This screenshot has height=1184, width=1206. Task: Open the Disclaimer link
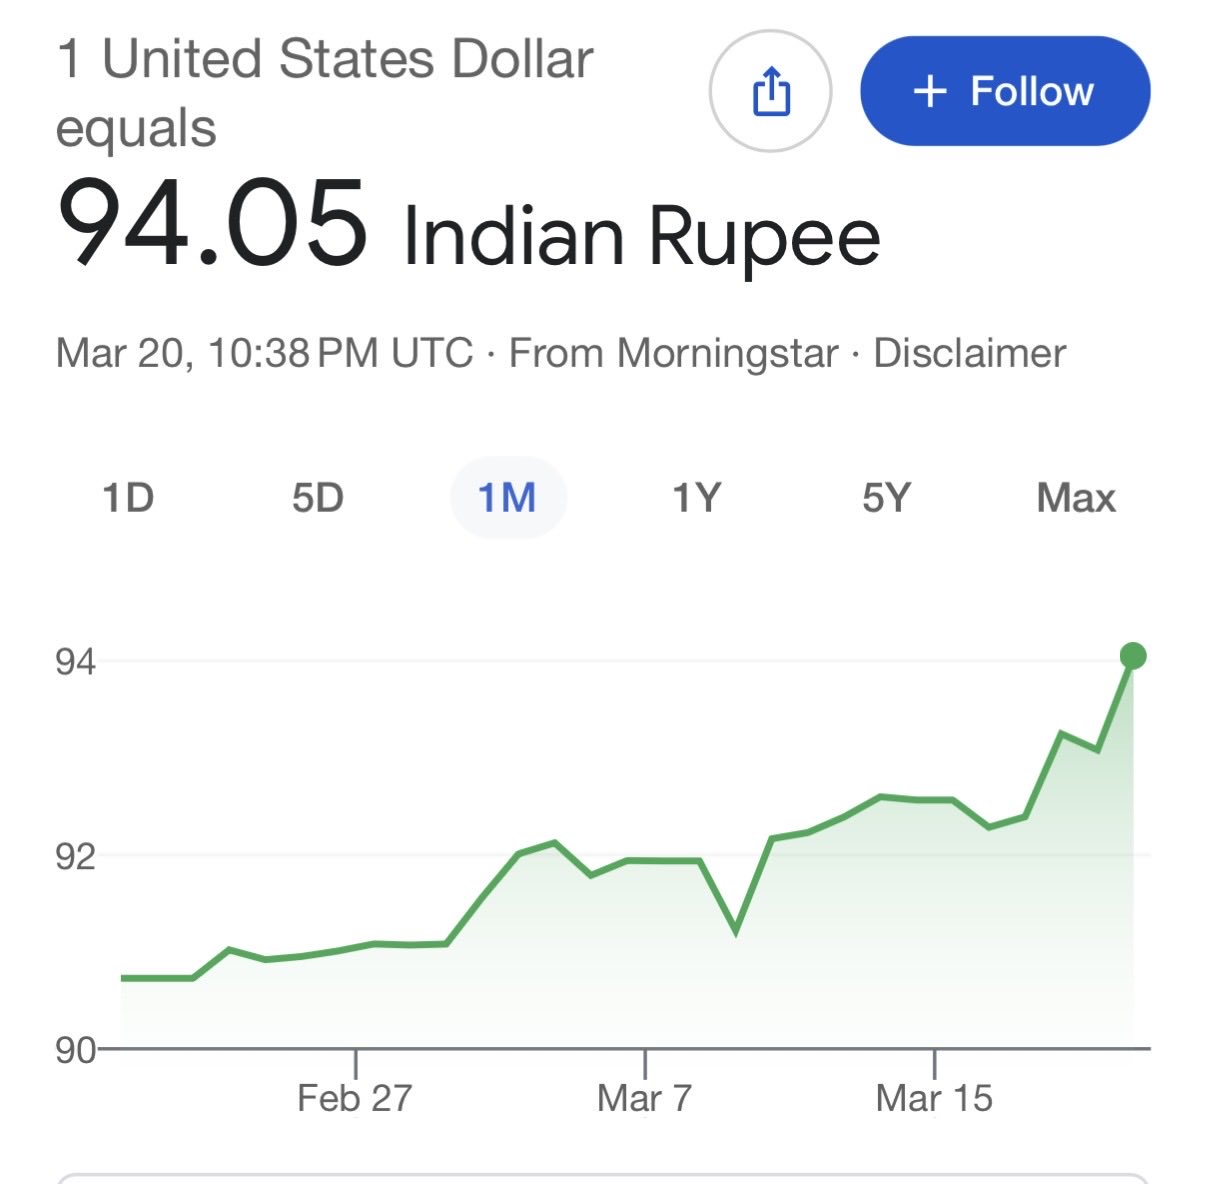pos(969,353)
